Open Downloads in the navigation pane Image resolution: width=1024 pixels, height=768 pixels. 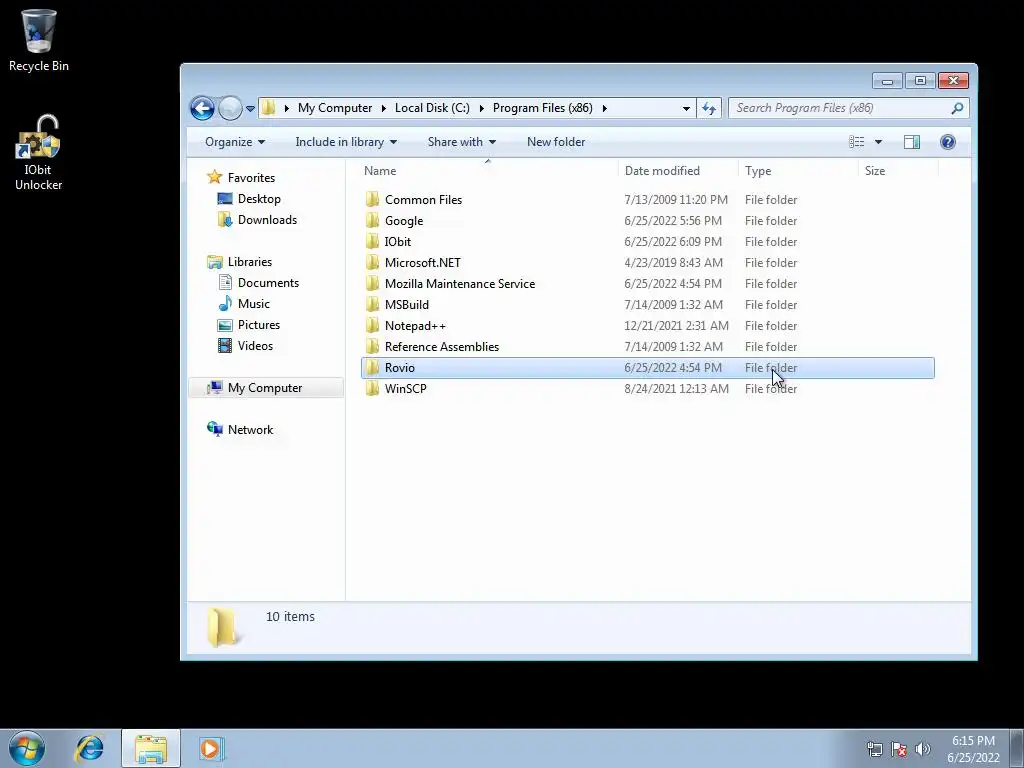267,219
